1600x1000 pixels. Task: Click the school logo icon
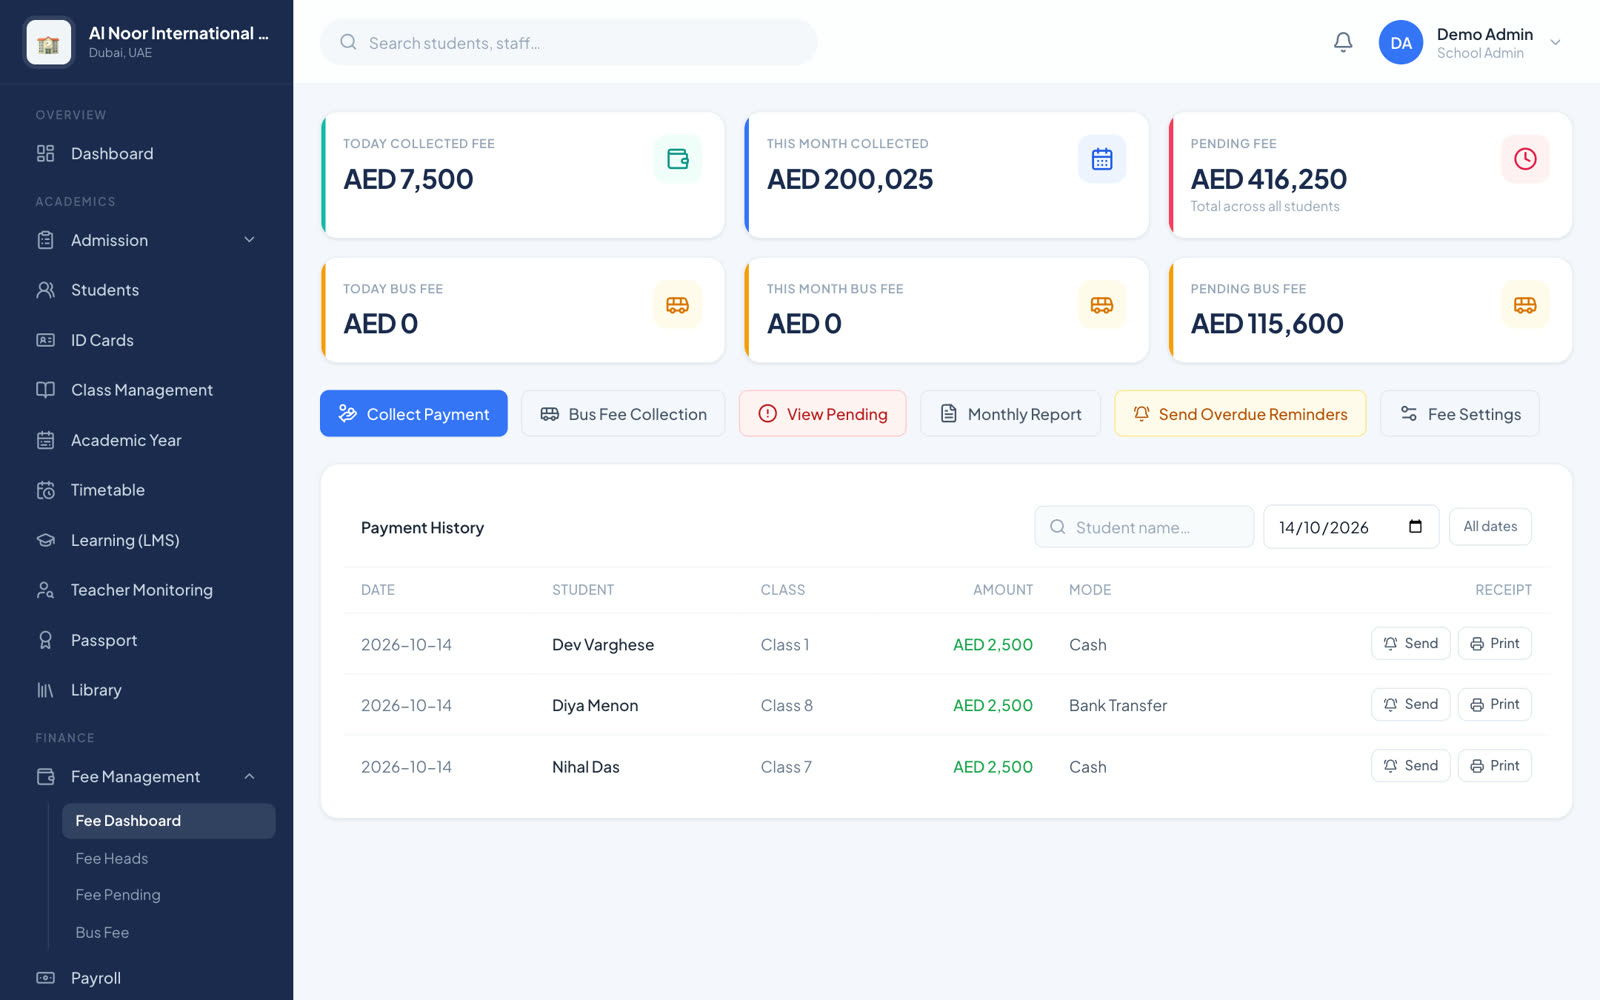[x=48, y=43]
